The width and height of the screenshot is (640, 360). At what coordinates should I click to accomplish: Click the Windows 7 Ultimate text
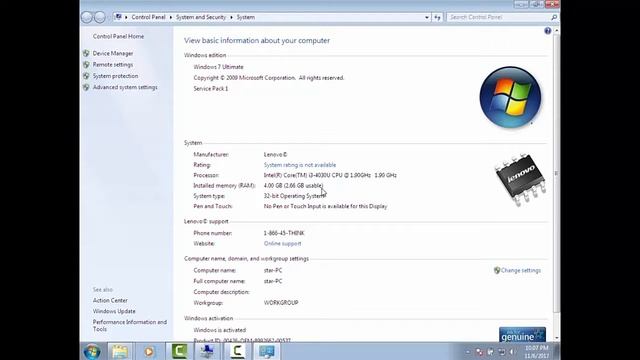218,67
